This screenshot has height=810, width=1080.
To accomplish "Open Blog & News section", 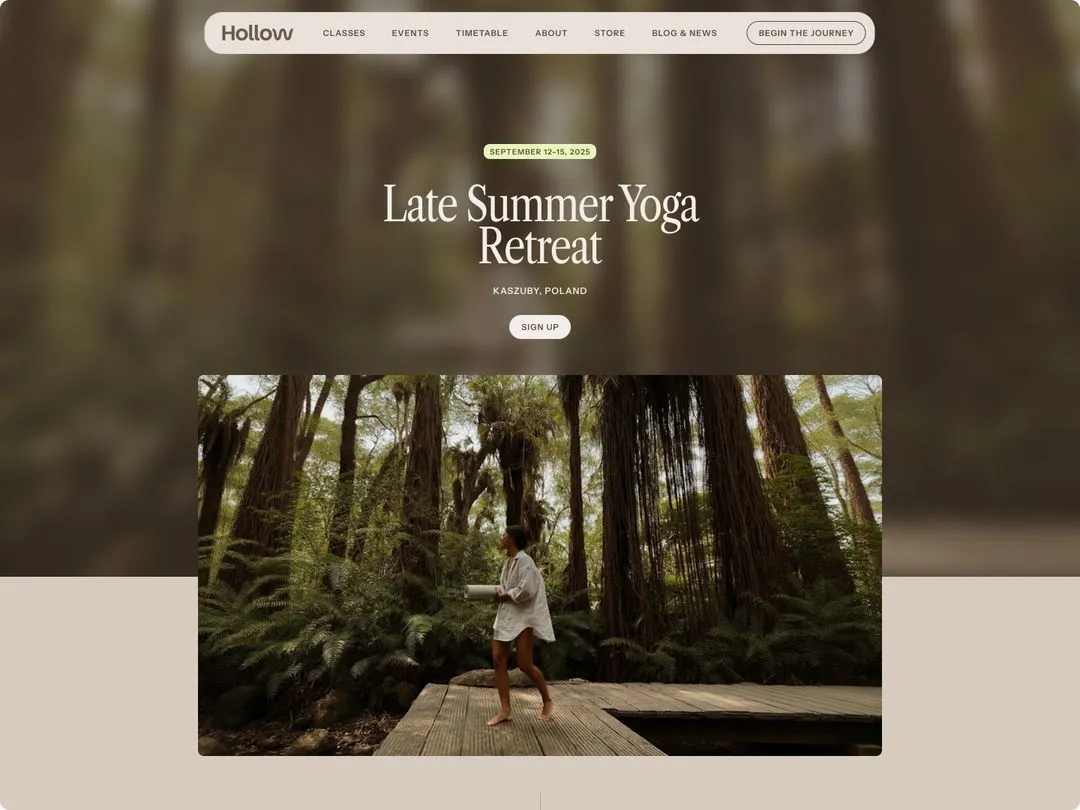I will [684, 33].
